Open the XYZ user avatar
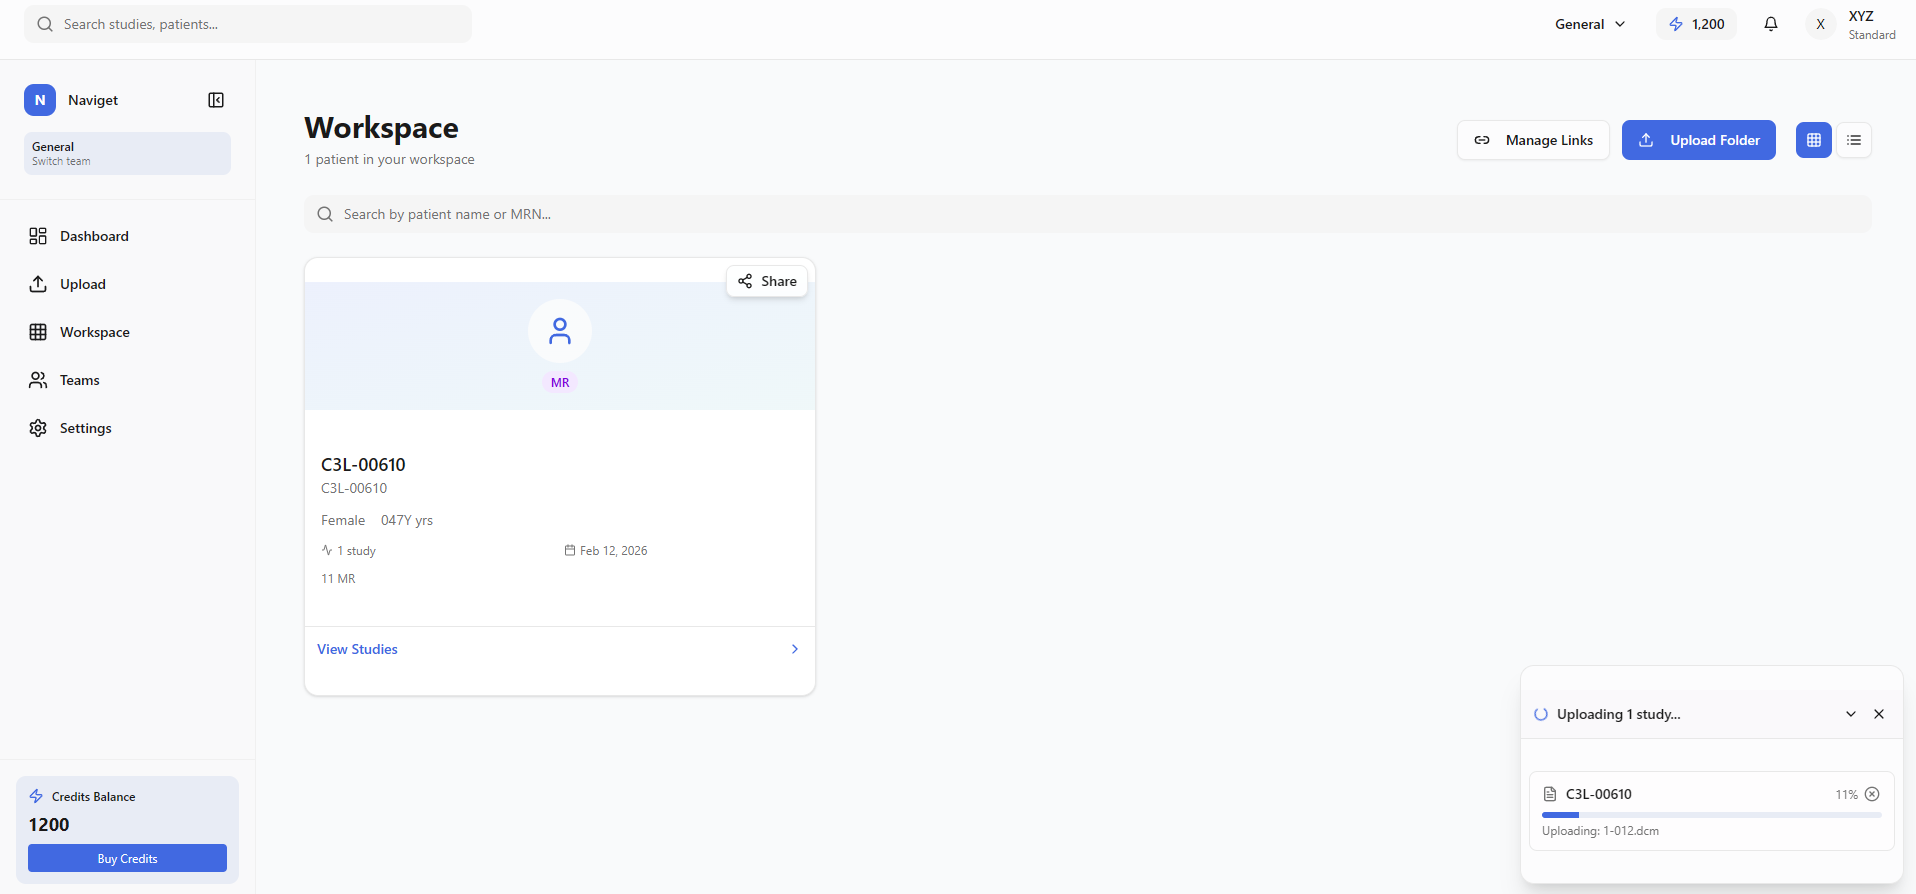 tap(1820, 24)
